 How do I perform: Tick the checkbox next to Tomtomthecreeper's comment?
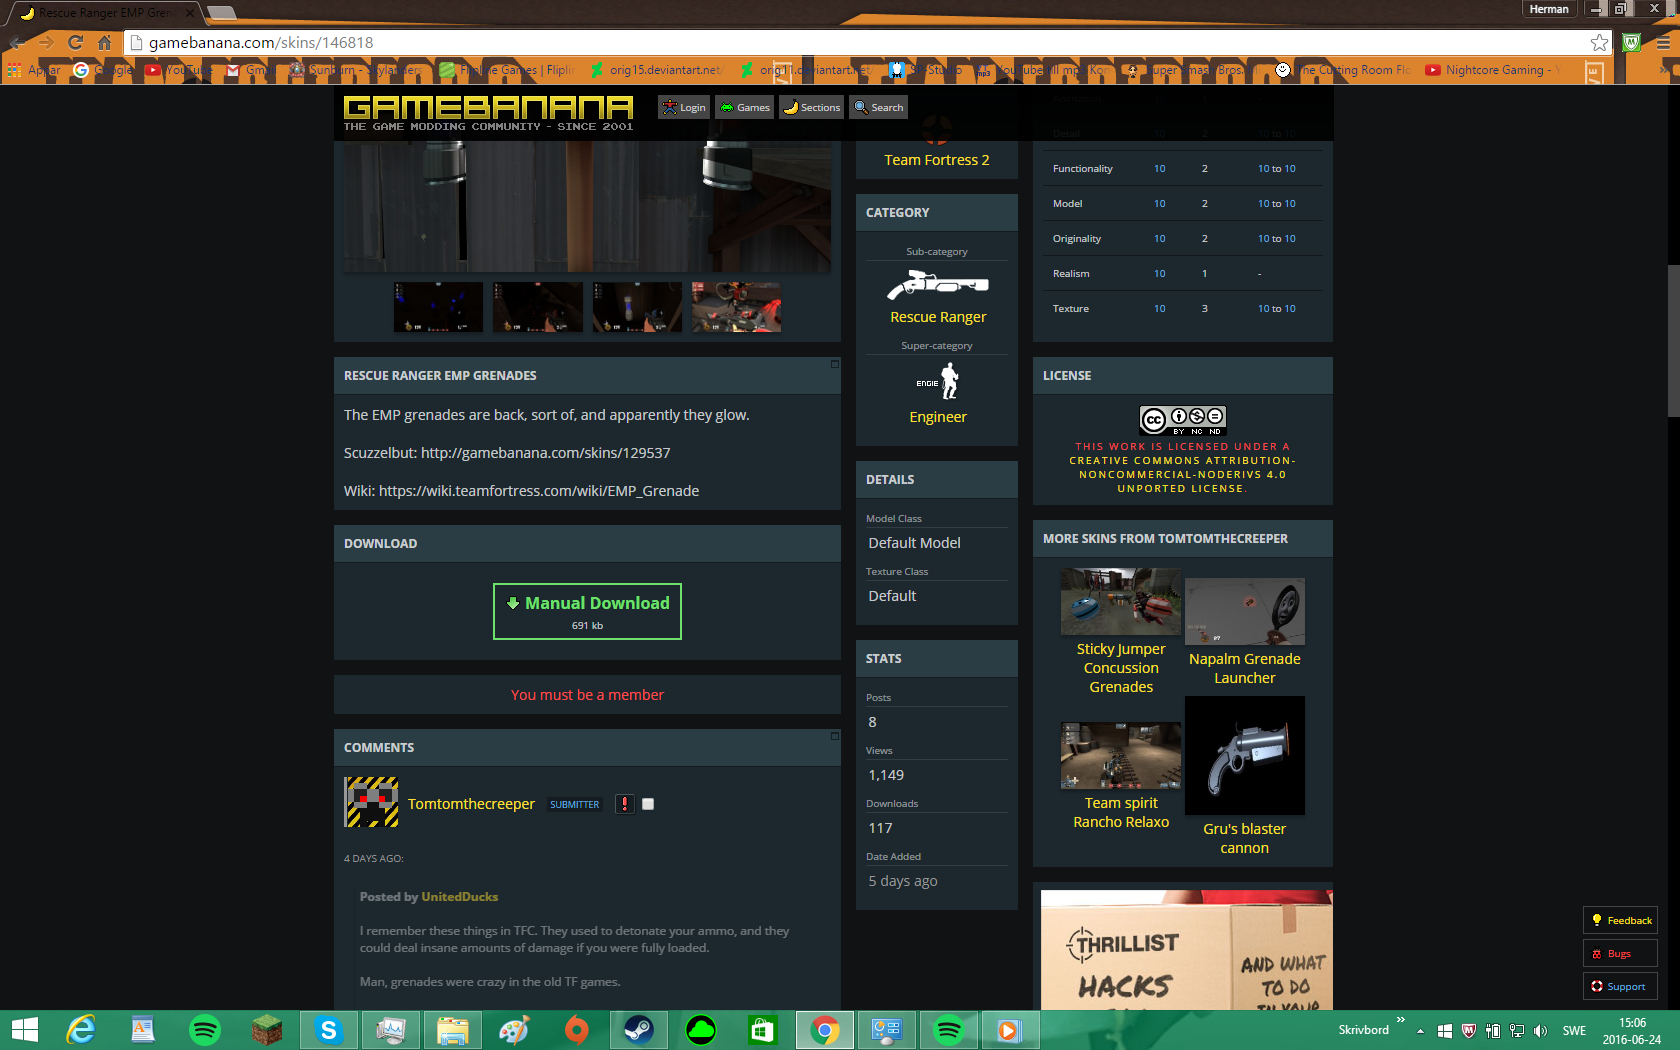(x=648, y=804)
